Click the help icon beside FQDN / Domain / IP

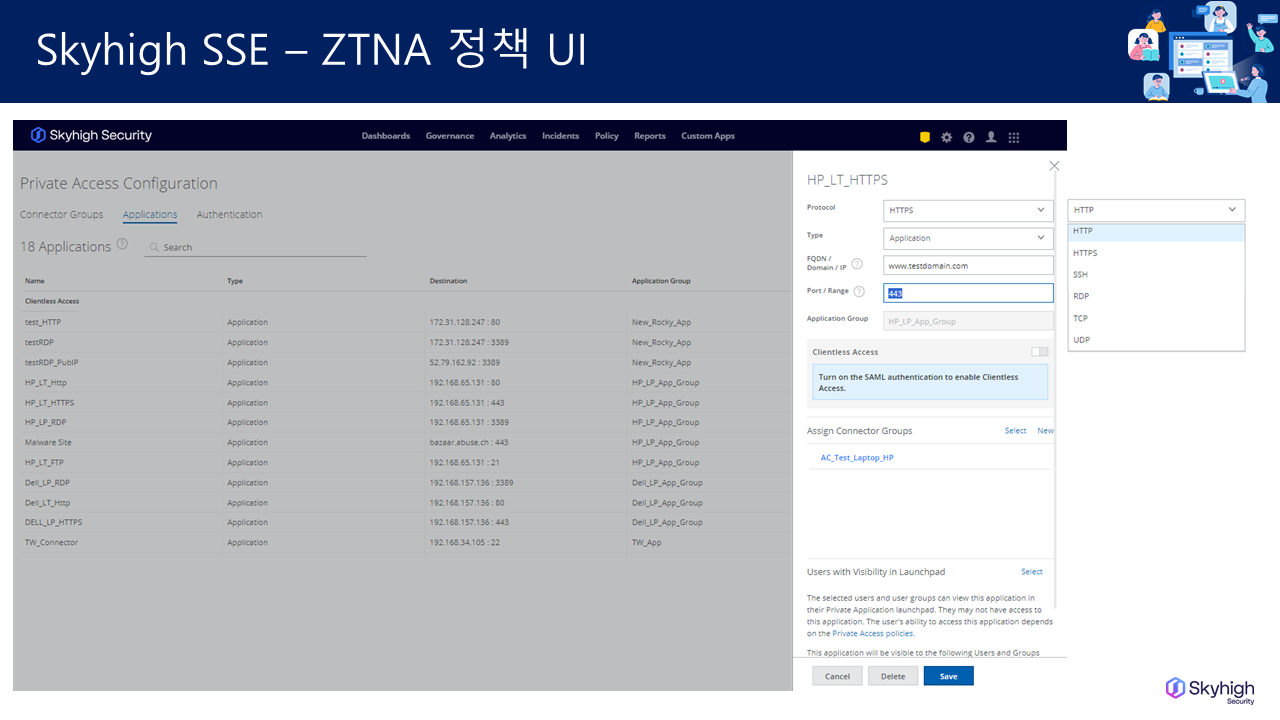tap(857, 264)
